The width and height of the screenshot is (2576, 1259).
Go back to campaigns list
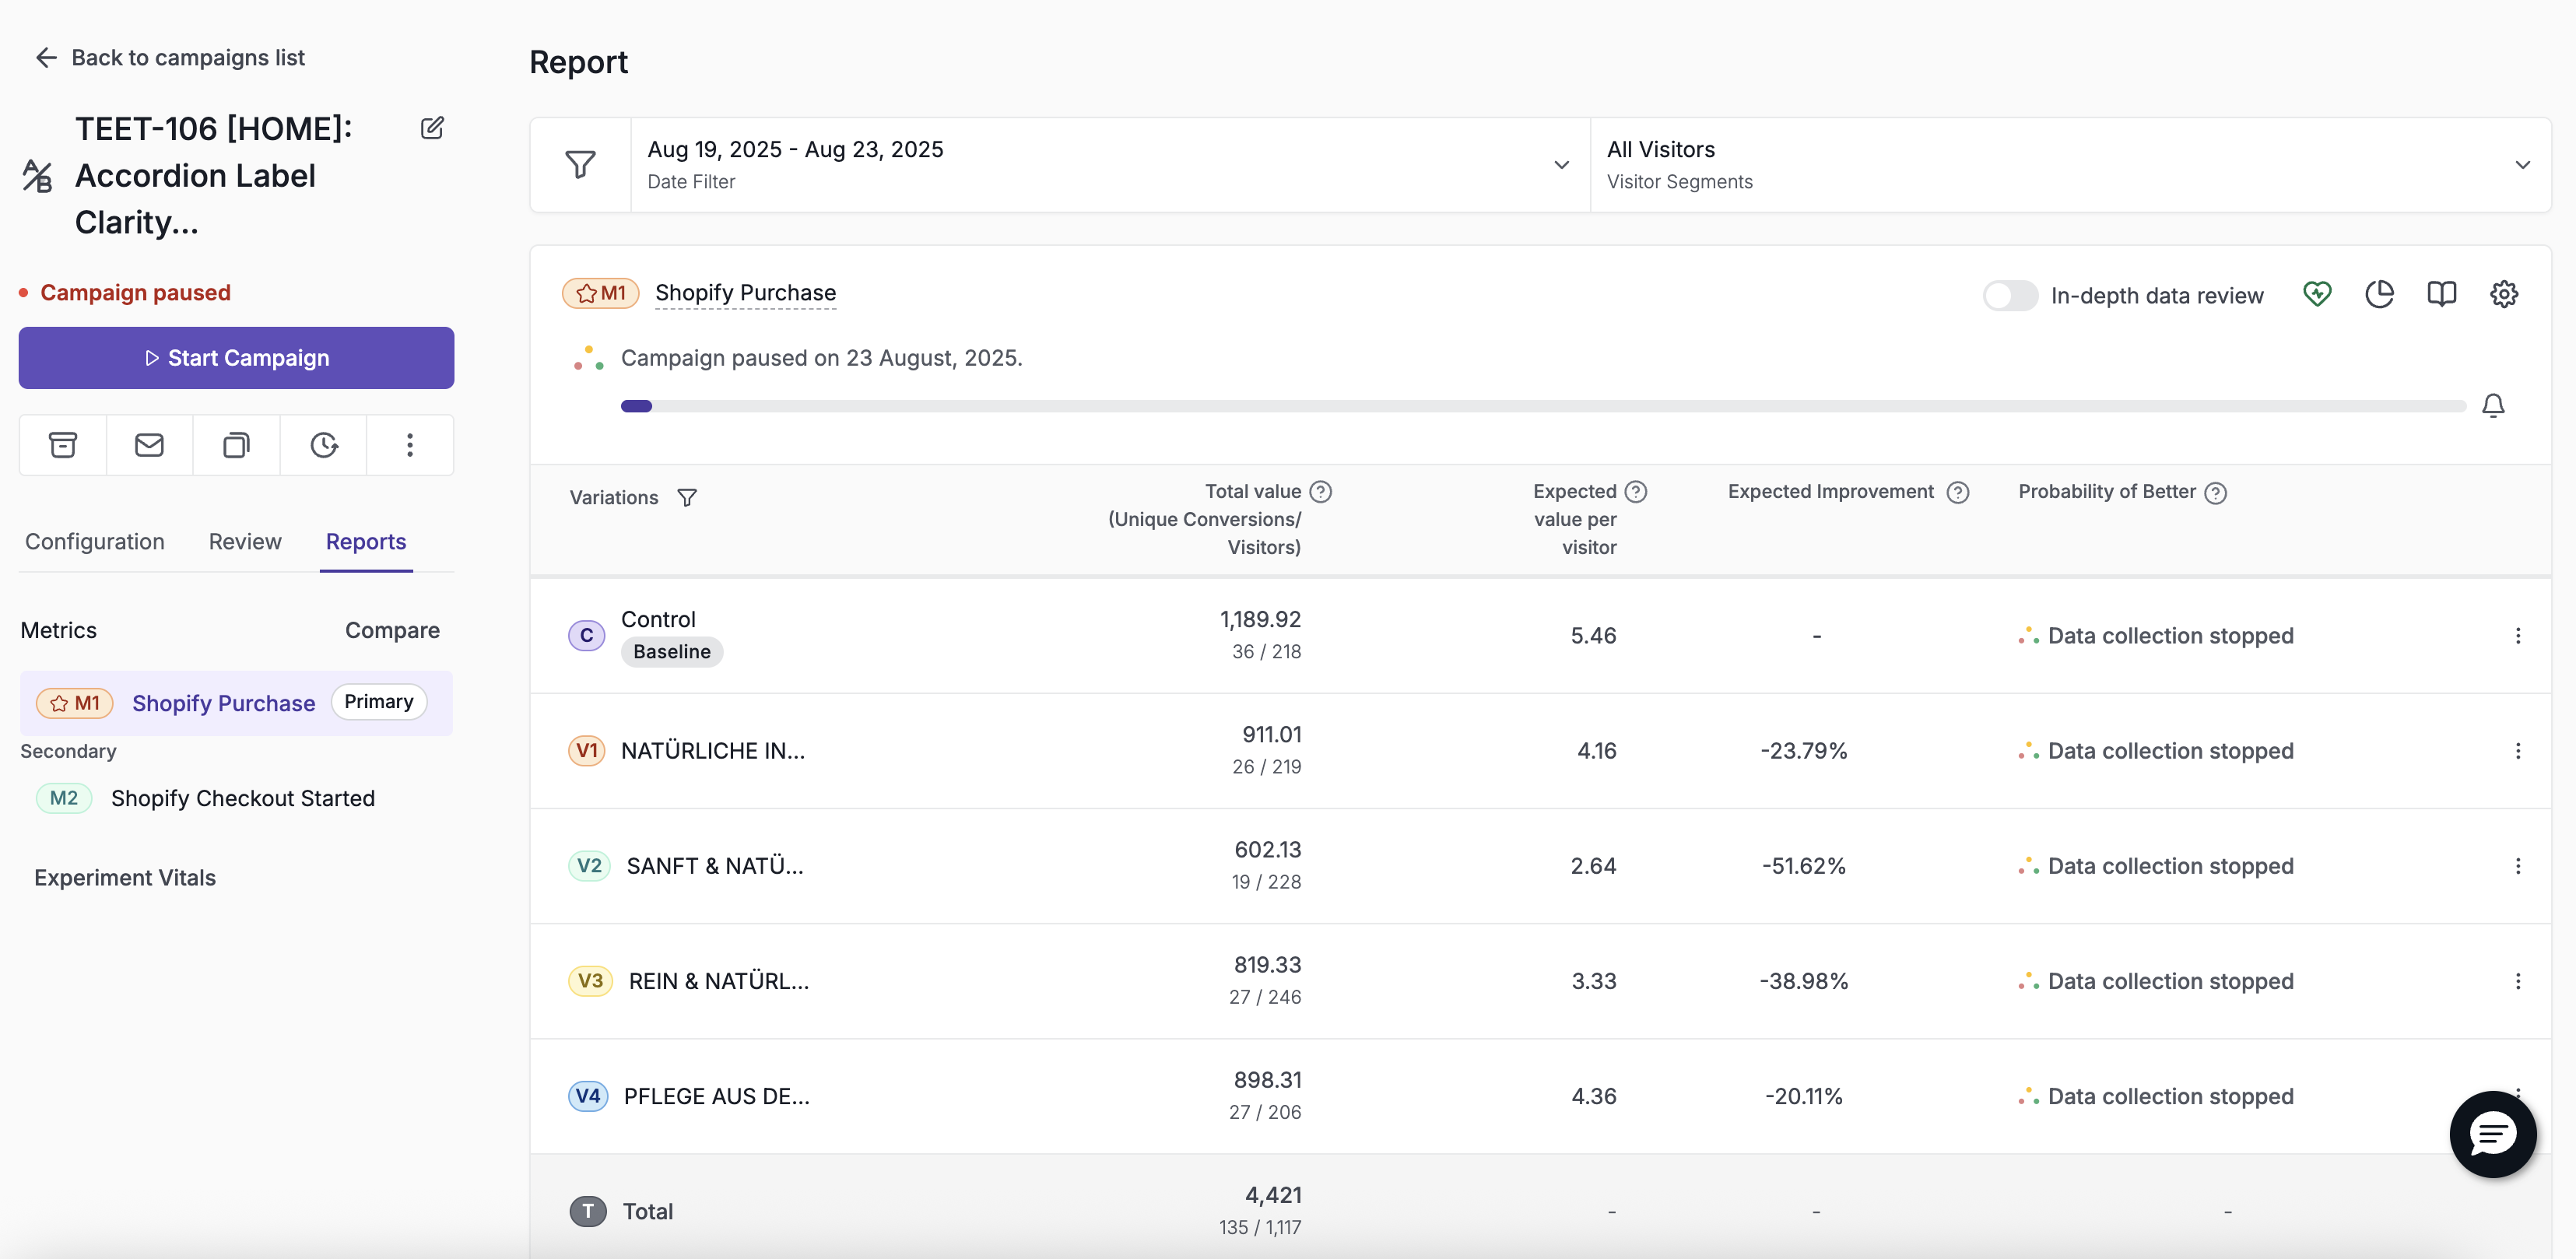(x=169, y=58)
